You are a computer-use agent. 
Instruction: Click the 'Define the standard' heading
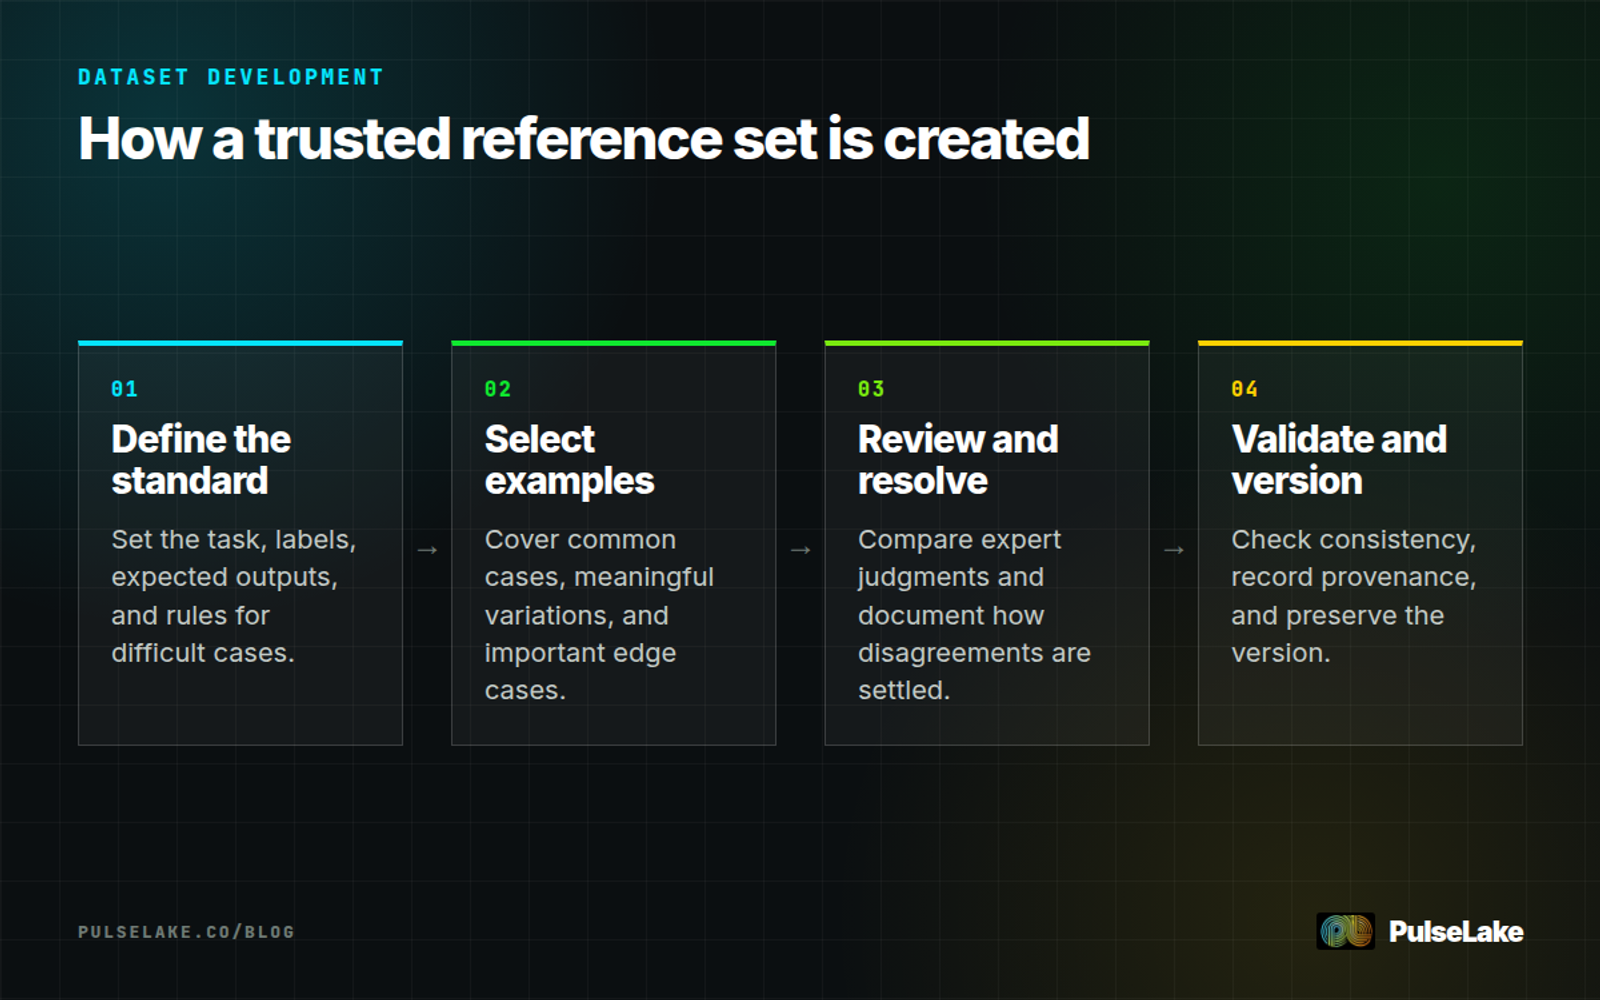pos(201,460)
